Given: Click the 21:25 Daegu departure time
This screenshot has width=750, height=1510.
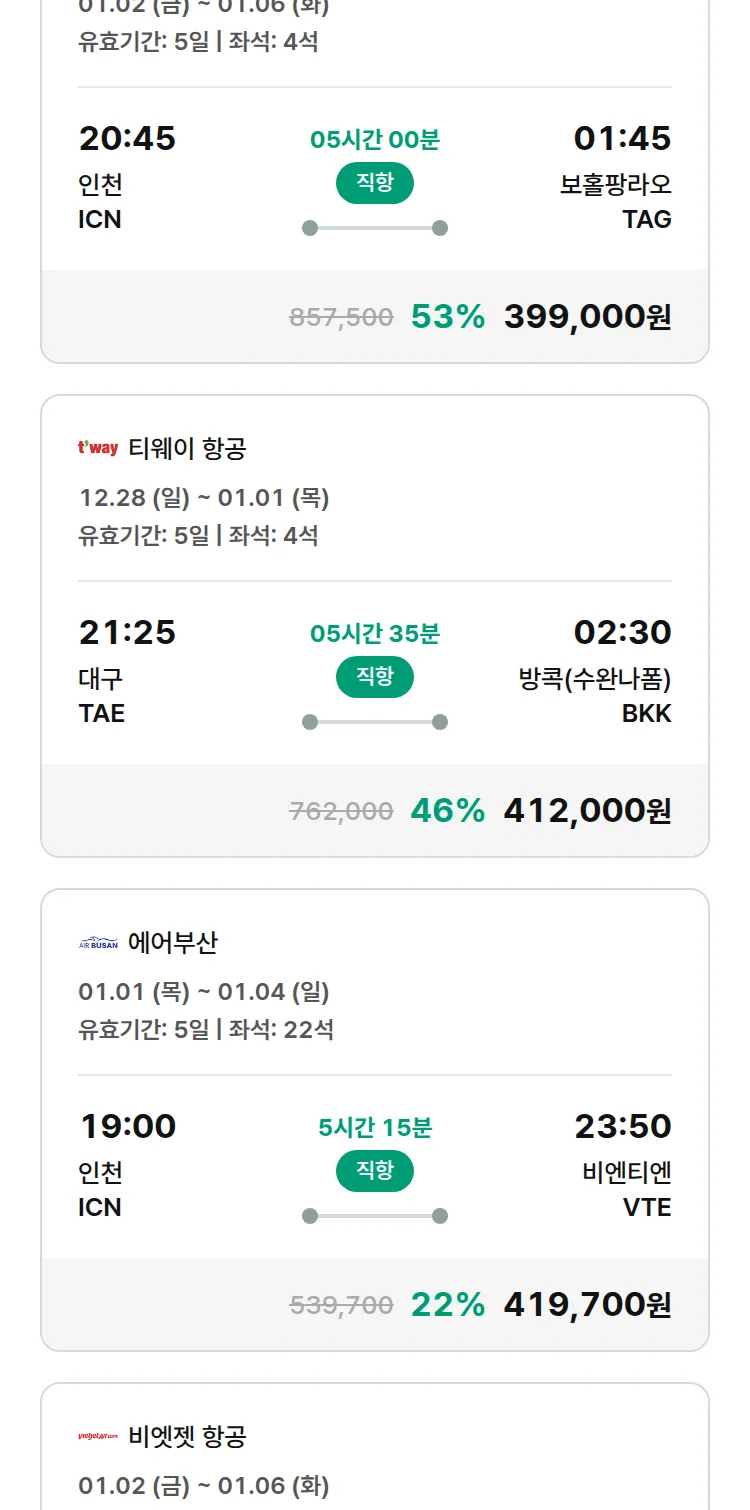Looking at the screenshot, I should pos(127,632).
